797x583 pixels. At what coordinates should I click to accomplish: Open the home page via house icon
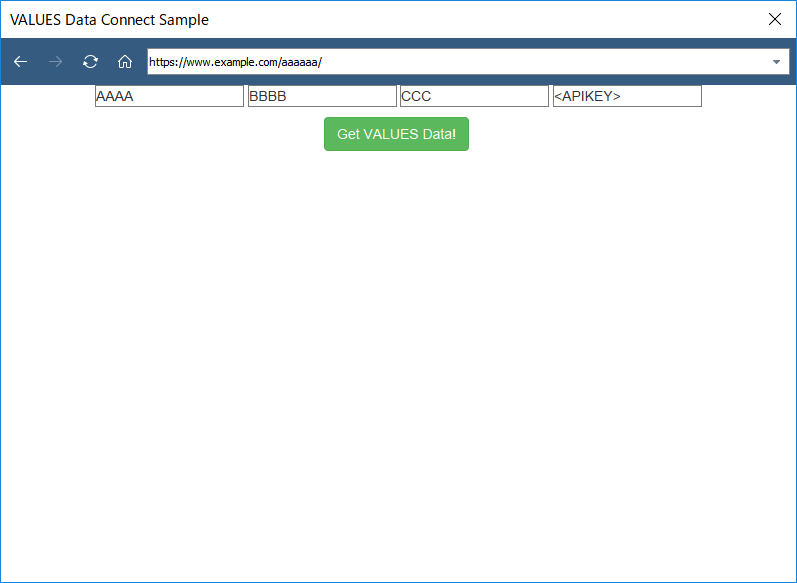125,62
